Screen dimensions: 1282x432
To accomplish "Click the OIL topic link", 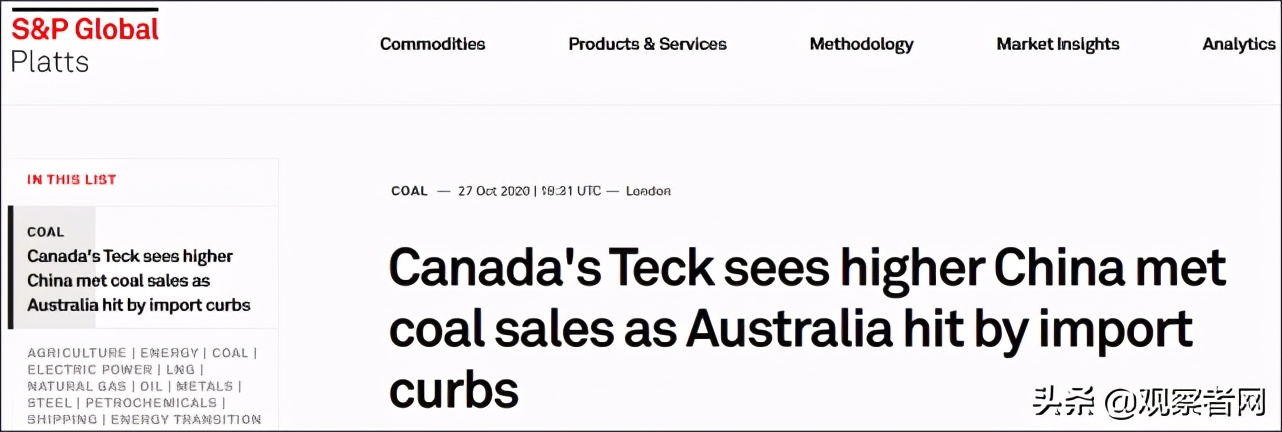I will [151, 386].
